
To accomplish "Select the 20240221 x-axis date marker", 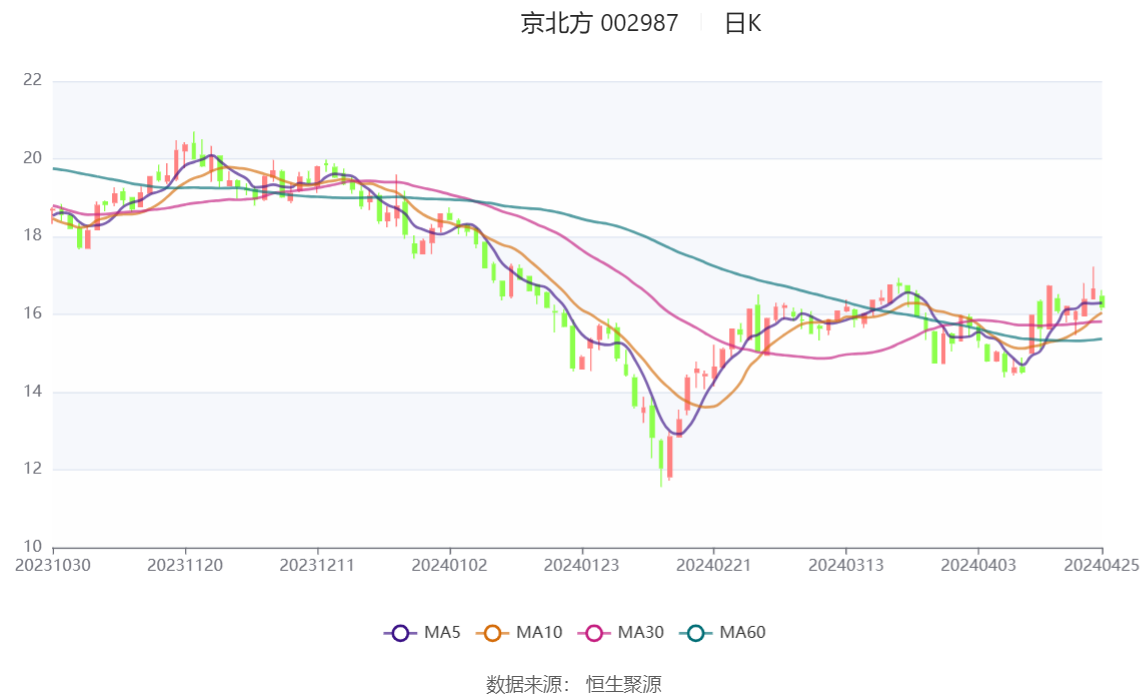I will pyautogui.click(x=714, y=565).
